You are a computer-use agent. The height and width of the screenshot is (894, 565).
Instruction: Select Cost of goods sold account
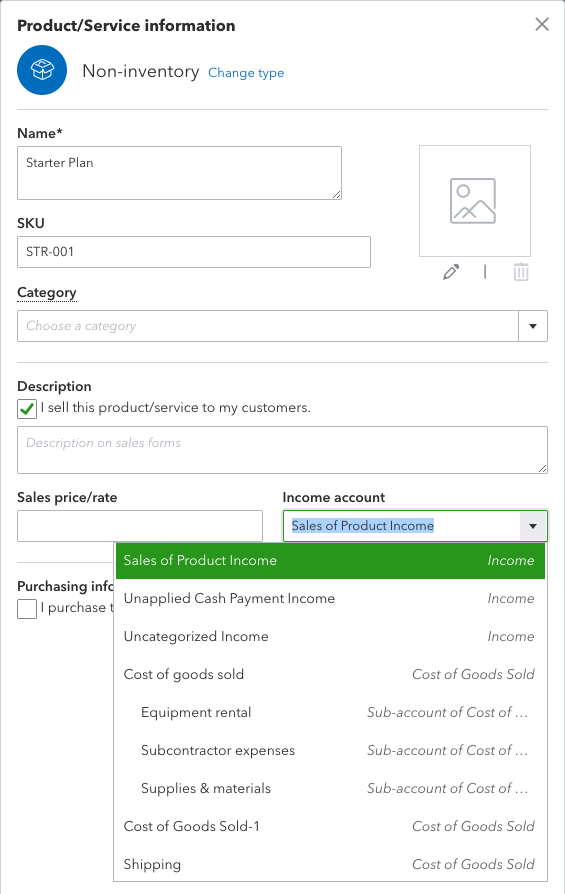pos(330,674)
